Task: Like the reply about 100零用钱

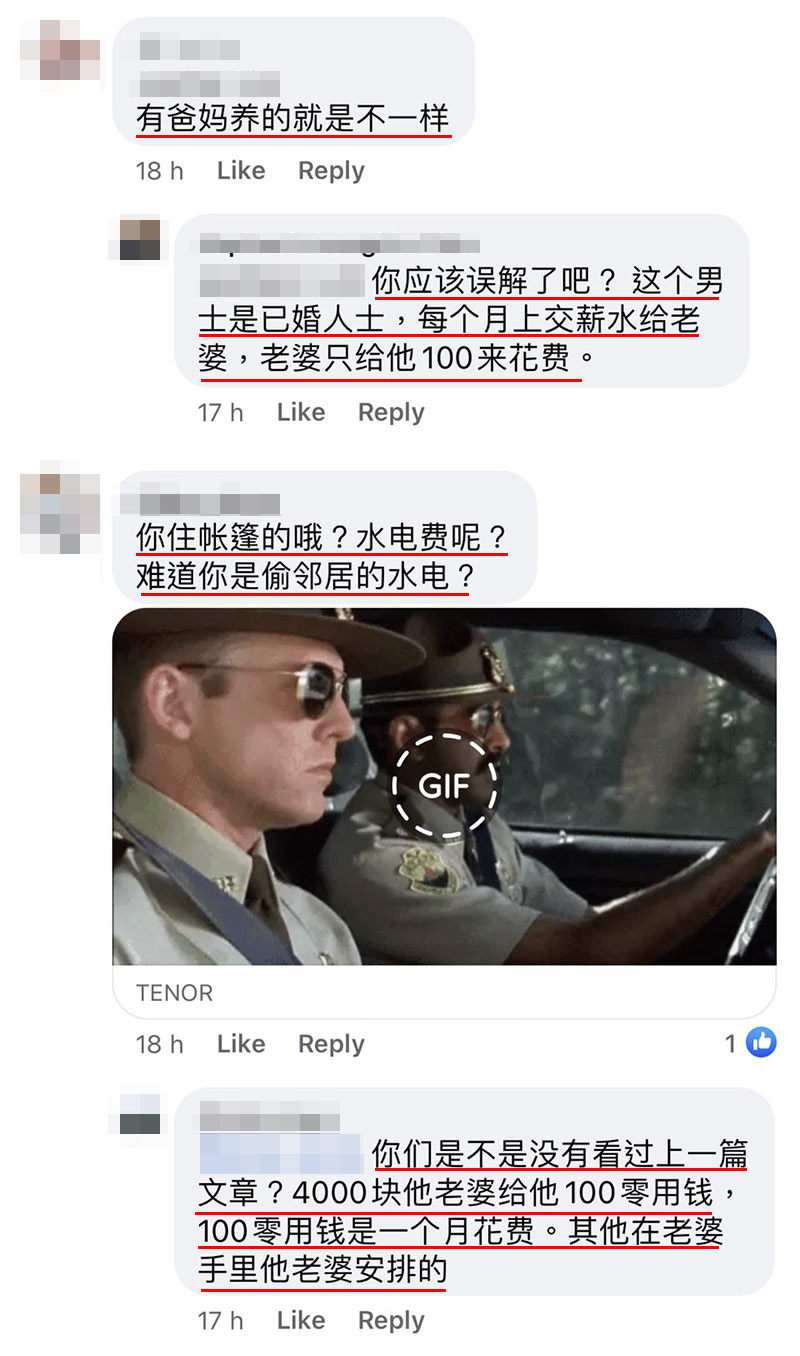Action: click(301, 1320)
